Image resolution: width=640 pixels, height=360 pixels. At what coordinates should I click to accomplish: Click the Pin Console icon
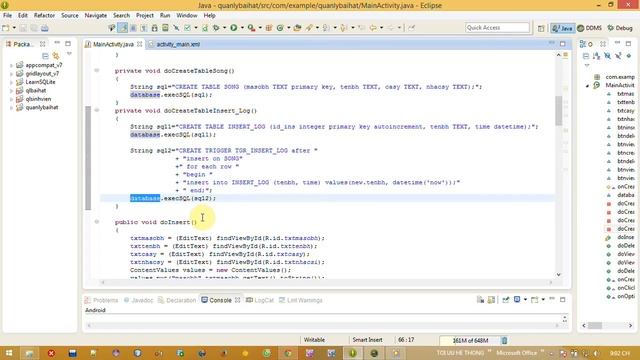(x=505, y=300)
